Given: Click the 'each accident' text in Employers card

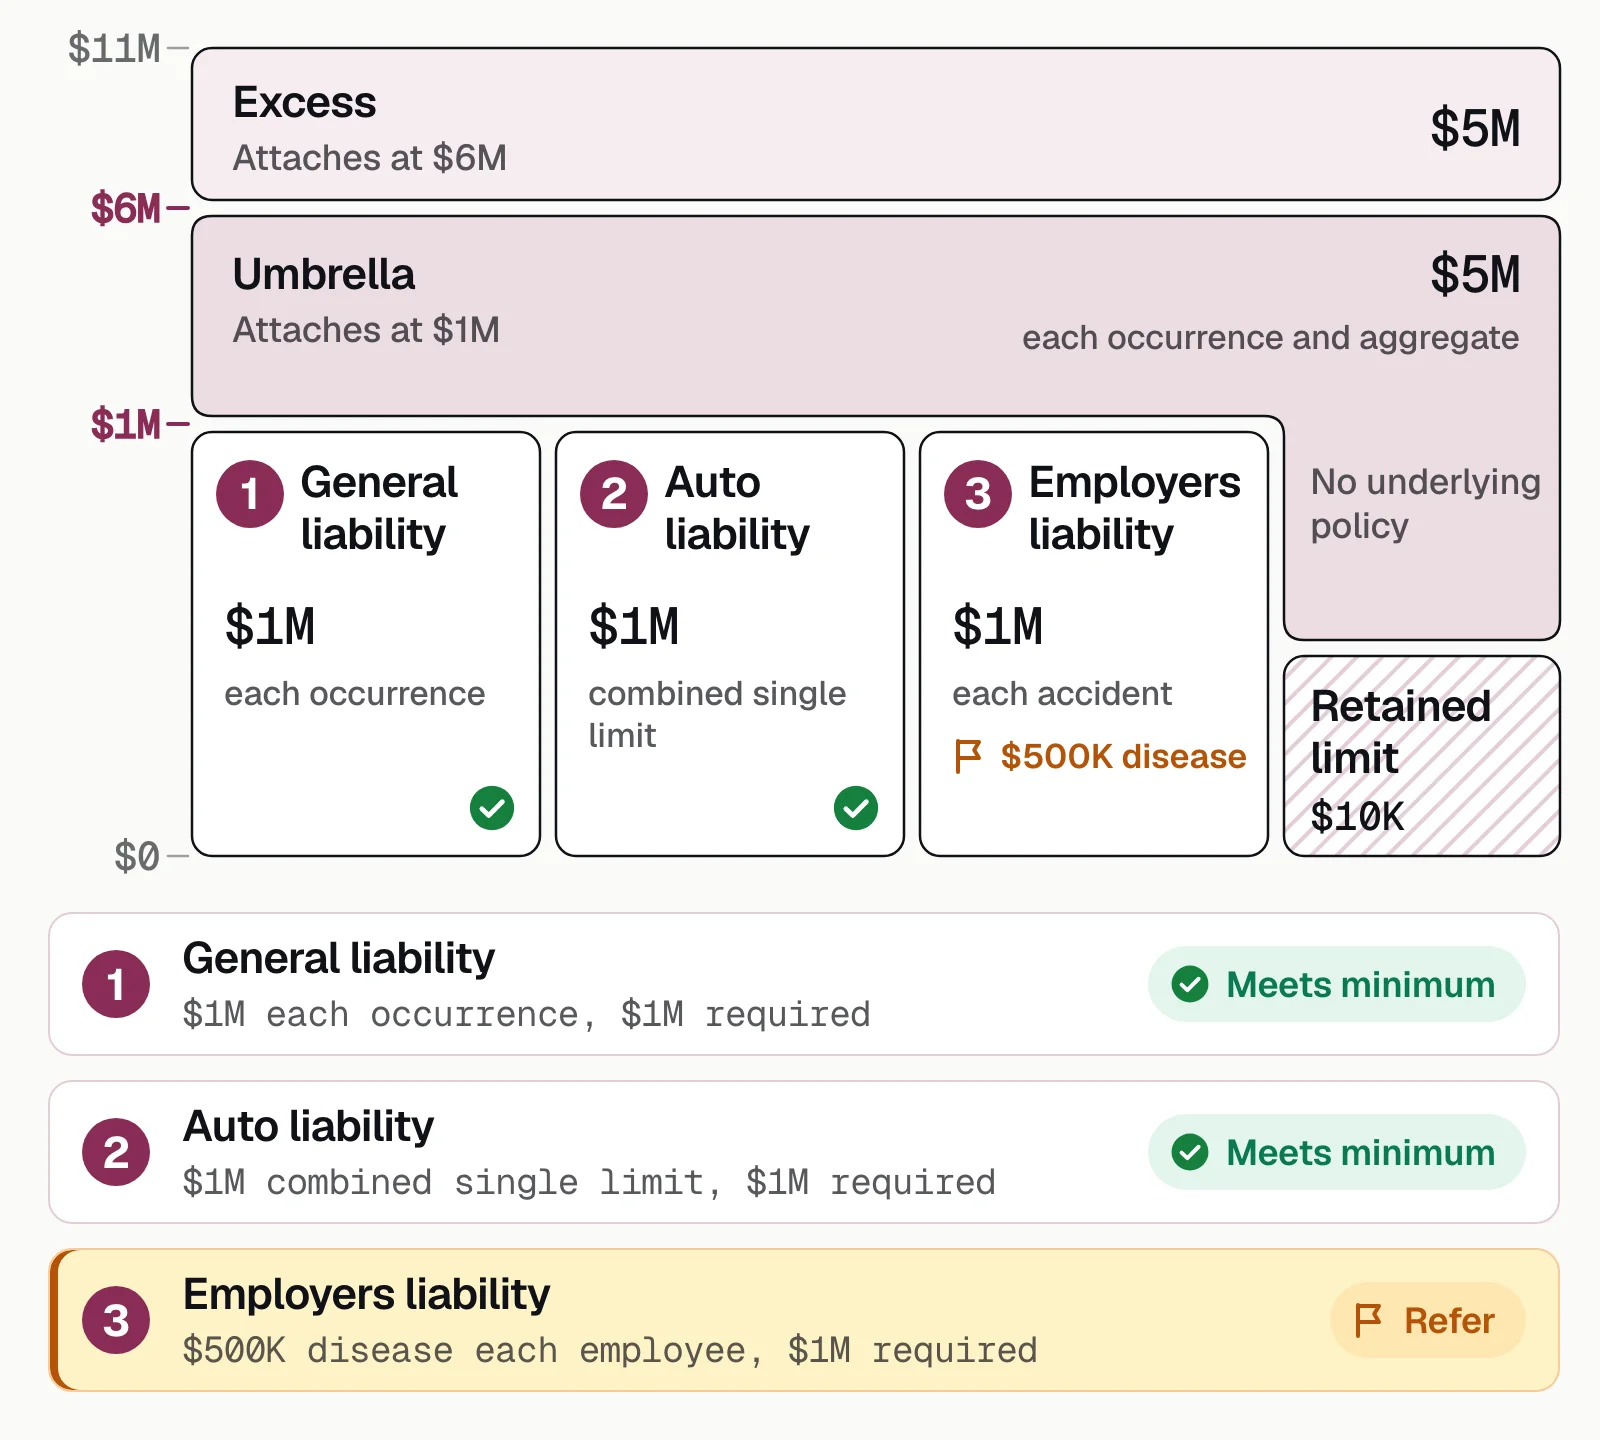Looking at the screenshot, I should (1062, 694).
